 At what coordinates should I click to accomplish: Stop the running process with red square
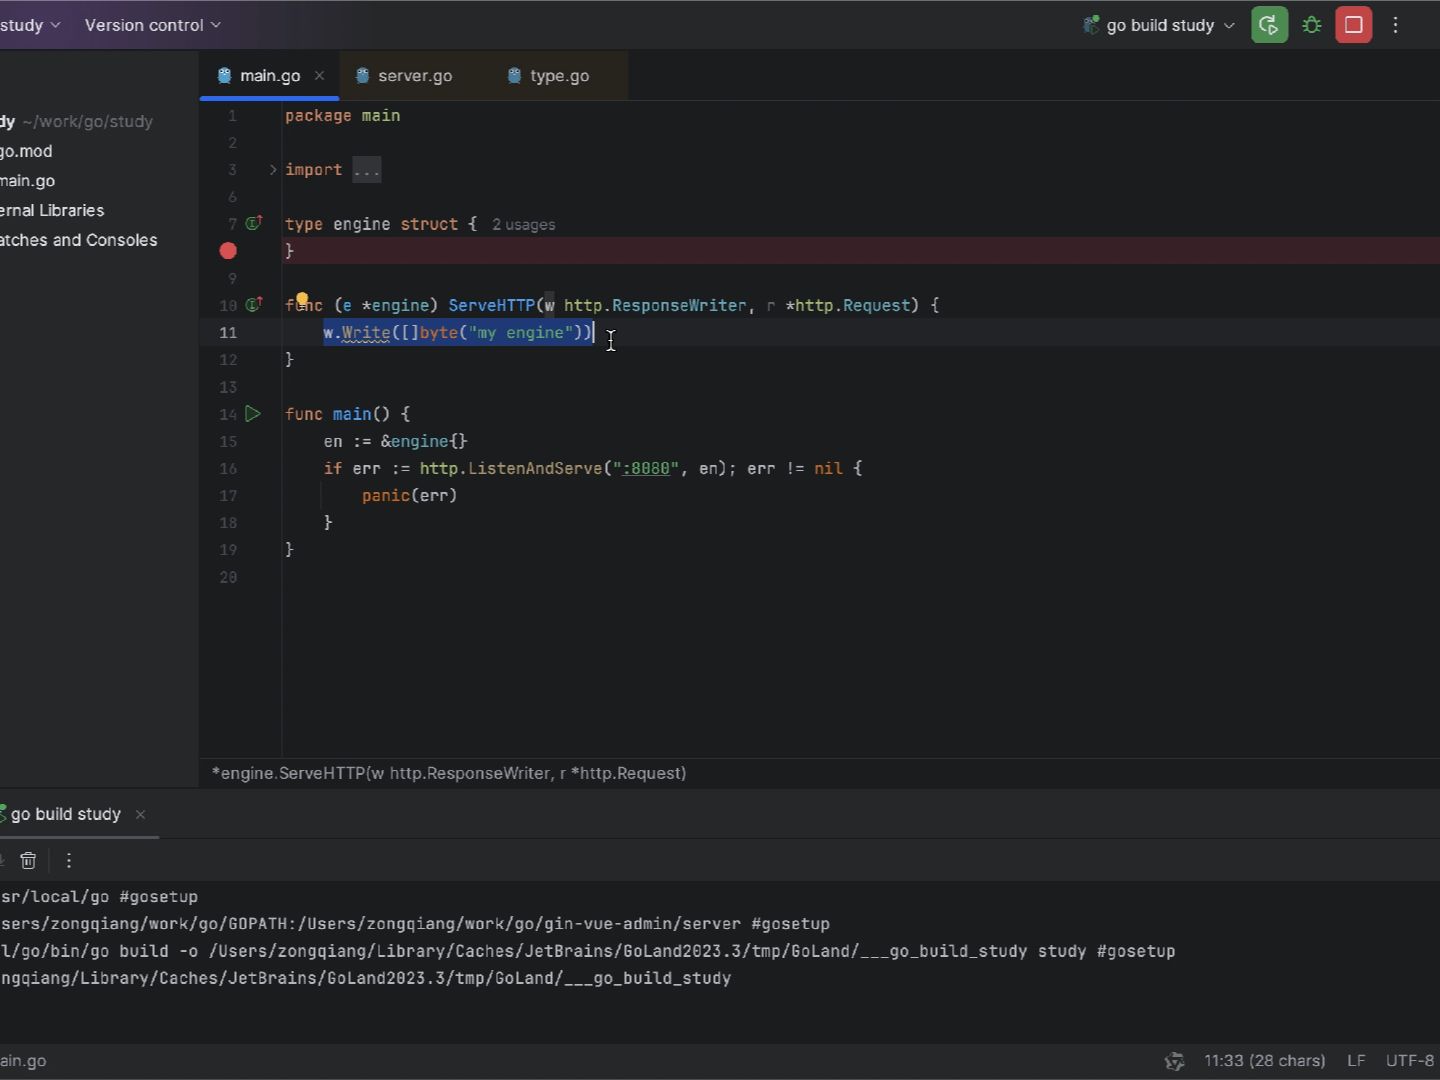(1354, 25)
